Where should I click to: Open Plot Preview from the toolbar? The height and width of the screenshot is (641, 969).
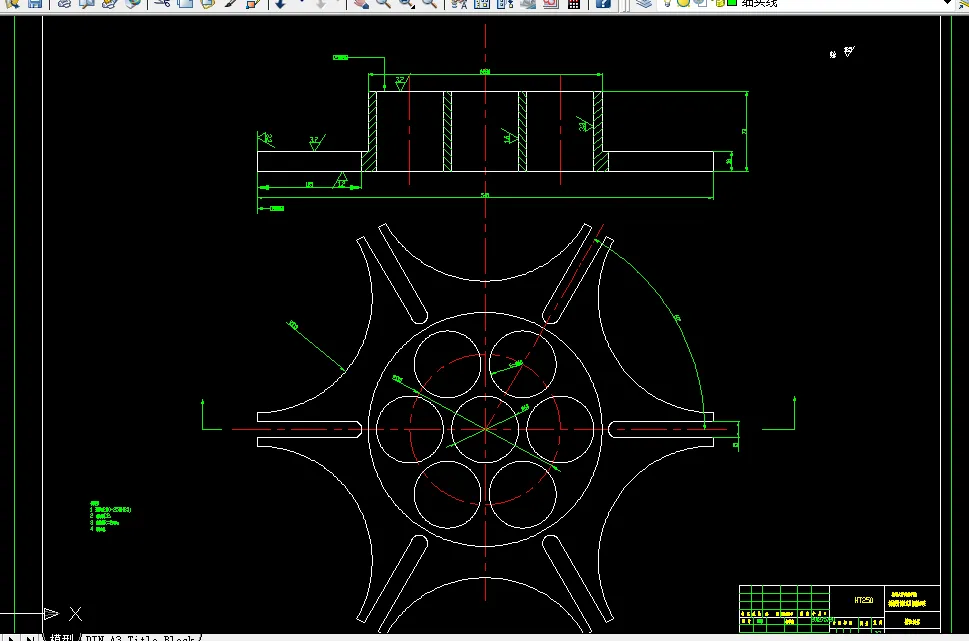click(x=87, y=3)
